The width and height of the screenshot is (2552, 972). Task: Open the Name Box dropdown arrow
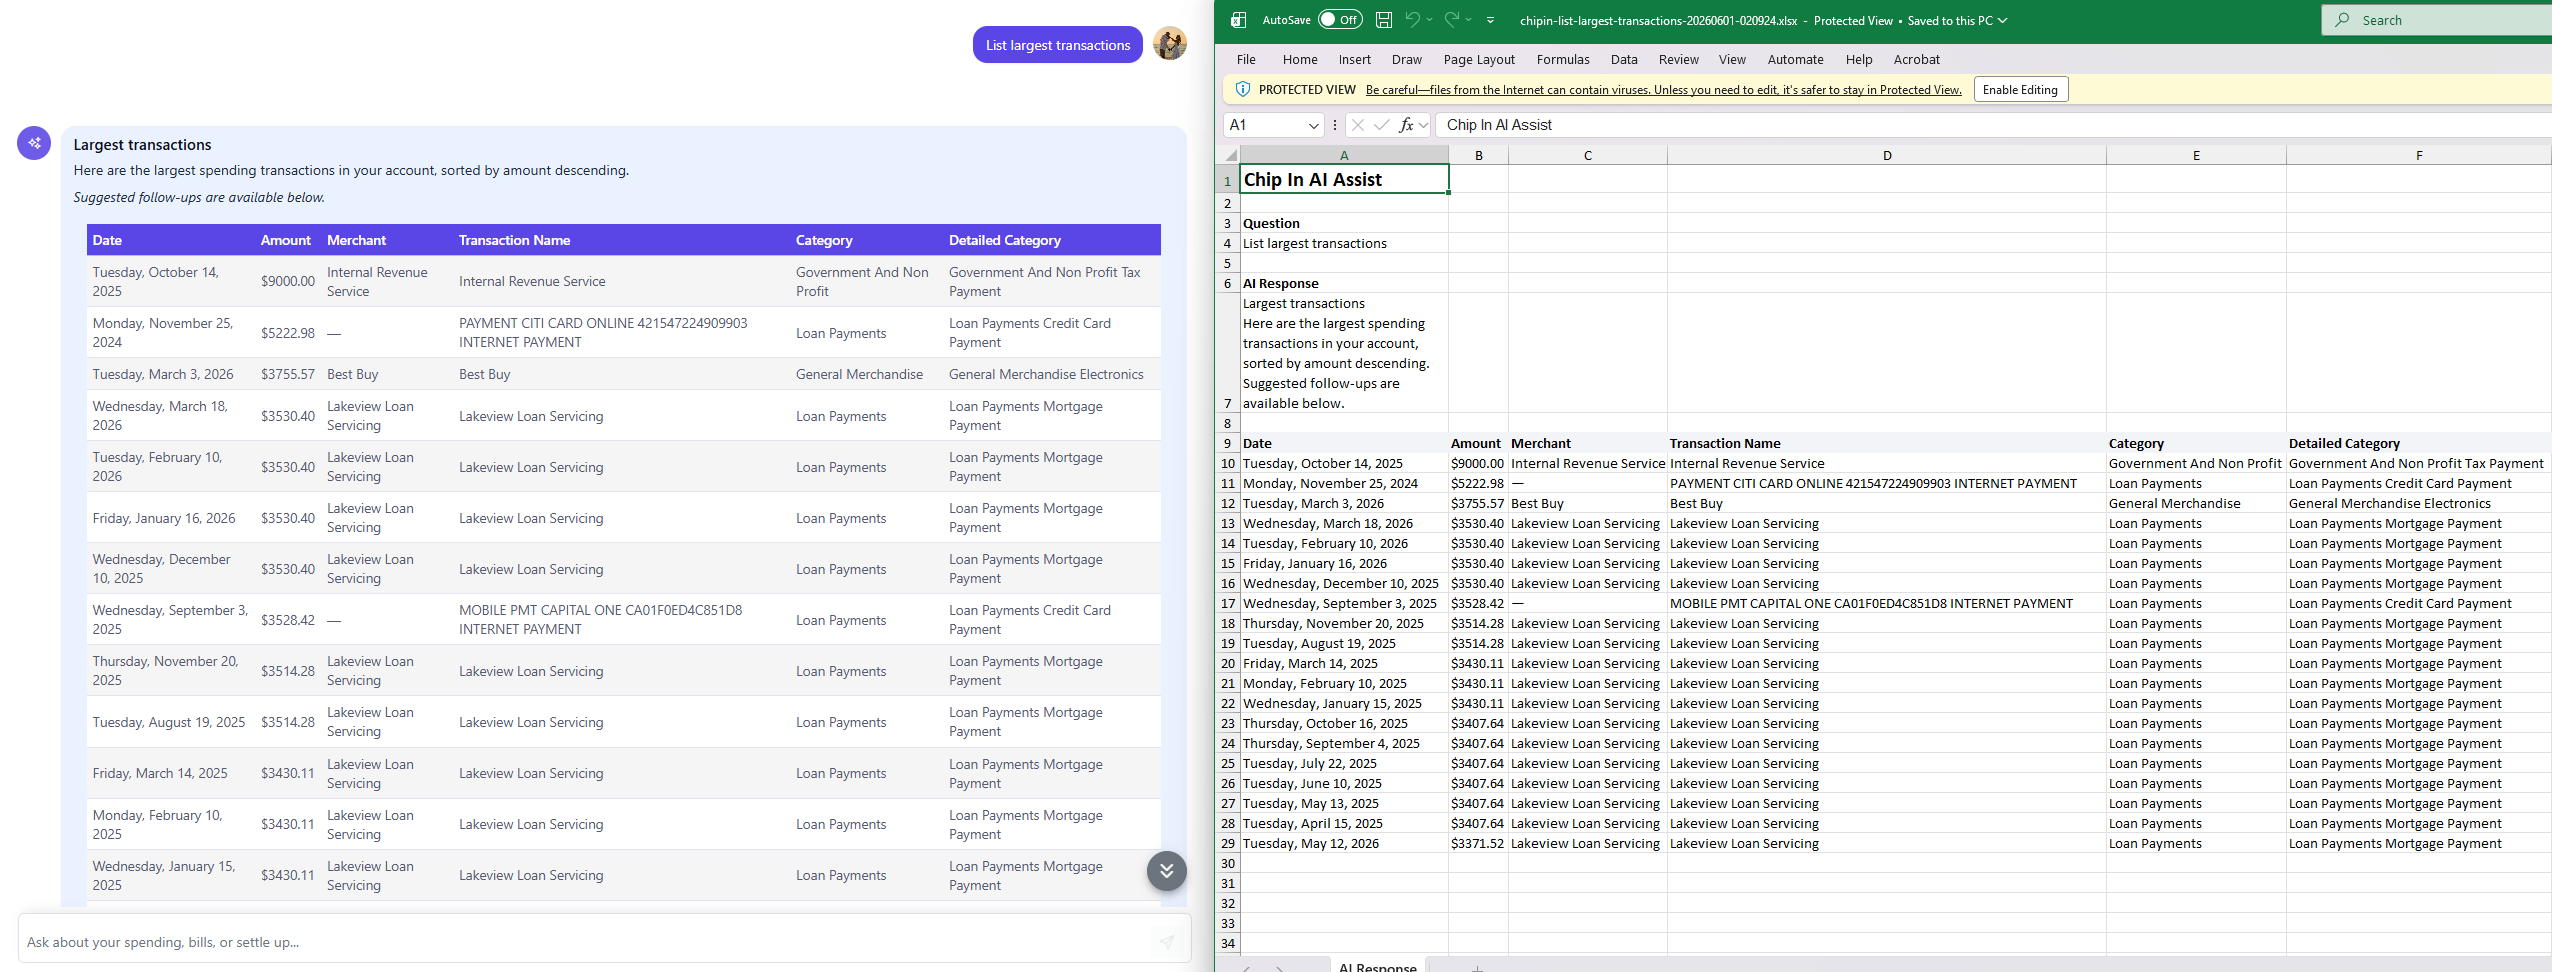(x=1313, y=125)
